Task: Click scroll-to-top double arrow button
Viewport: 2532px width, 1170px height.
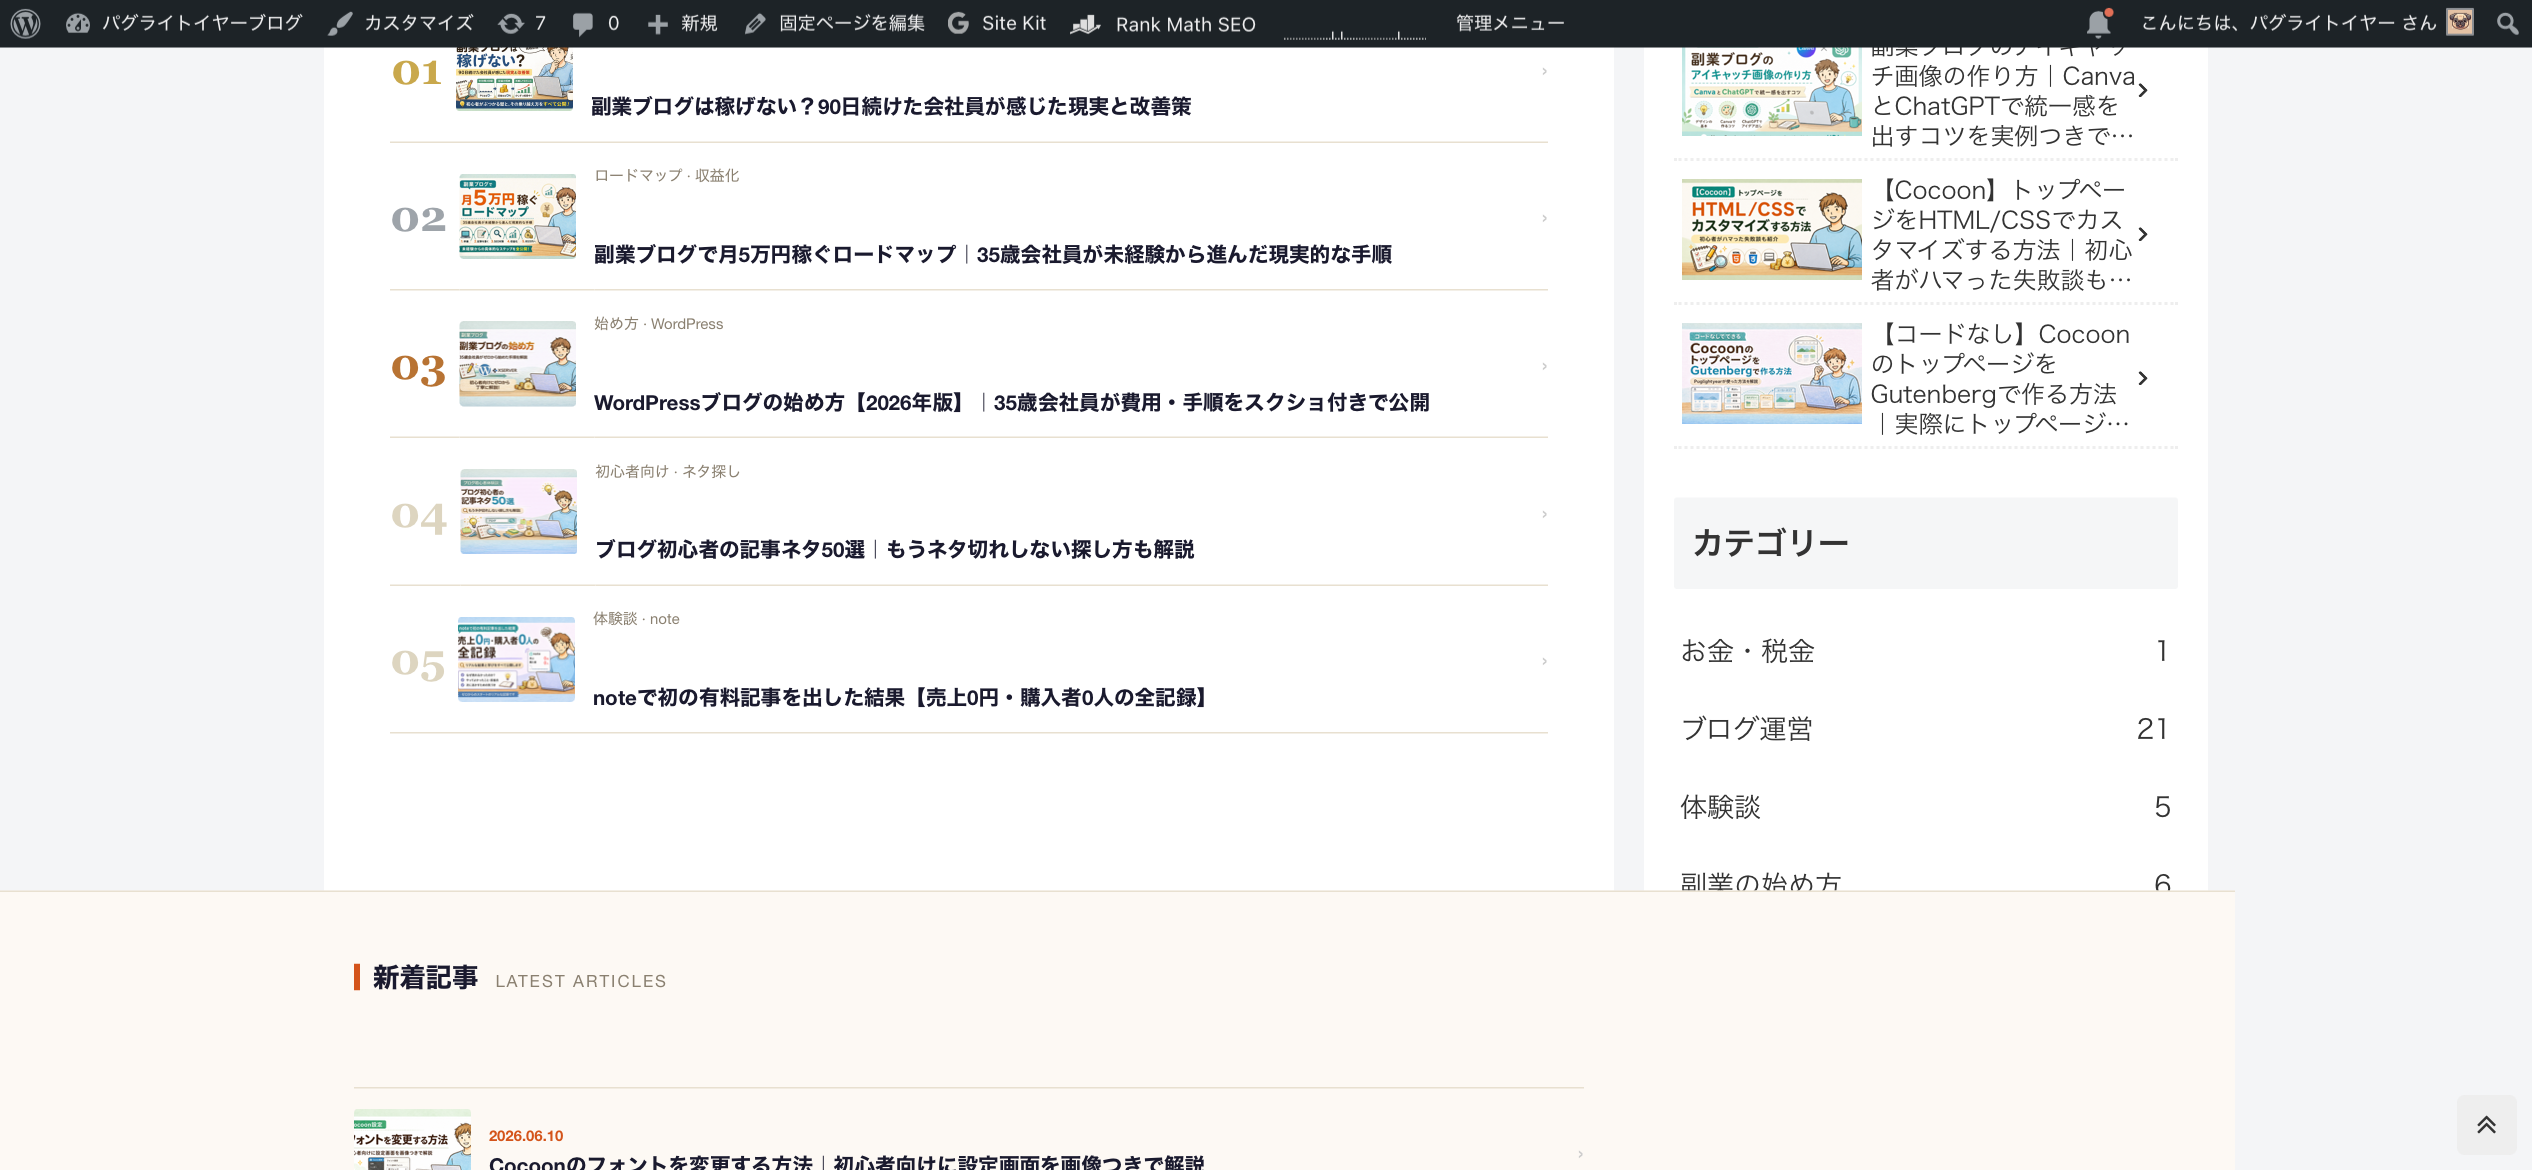Action: 2486,1125
